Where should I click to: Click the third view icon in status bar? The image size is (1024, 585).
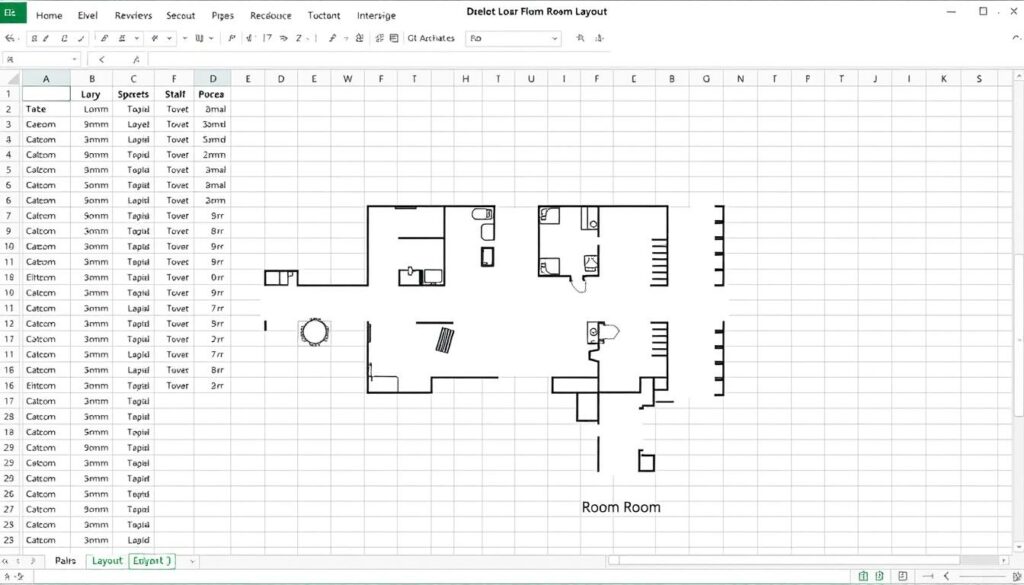[x=903, y=576]
